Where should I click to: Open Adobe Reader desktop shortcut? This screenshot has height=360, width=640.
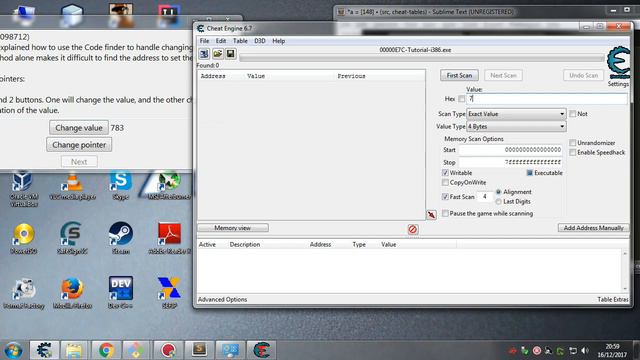pos(169,239)
